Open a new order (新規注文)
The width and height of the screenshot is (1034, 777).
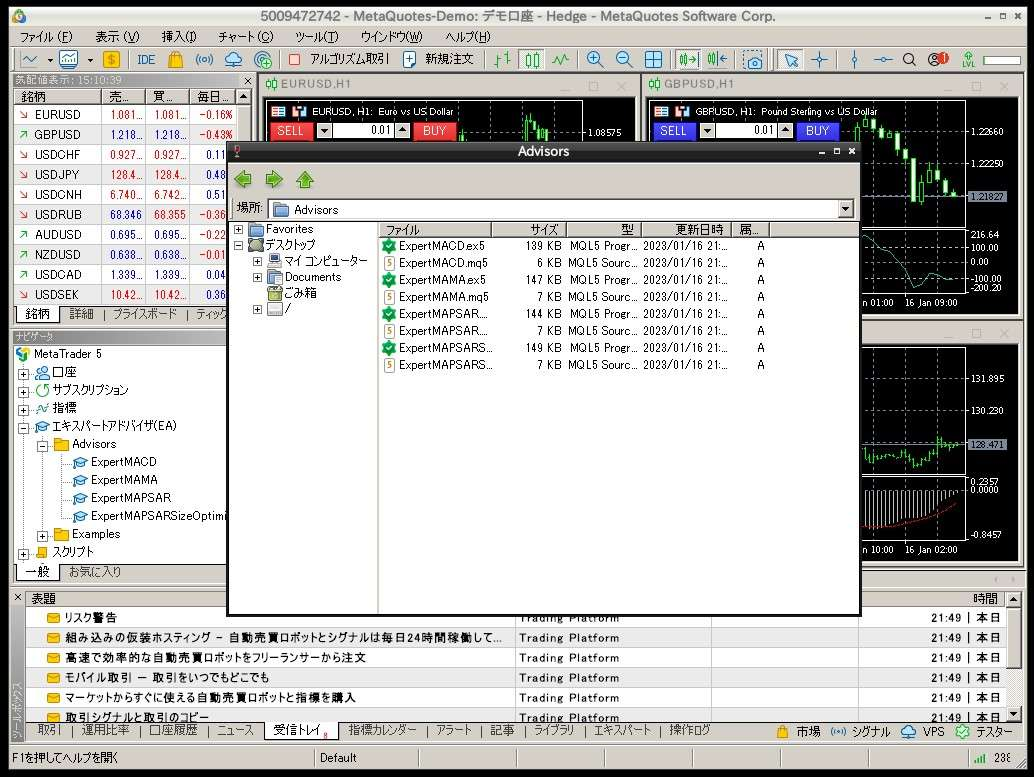click(439, 59)
